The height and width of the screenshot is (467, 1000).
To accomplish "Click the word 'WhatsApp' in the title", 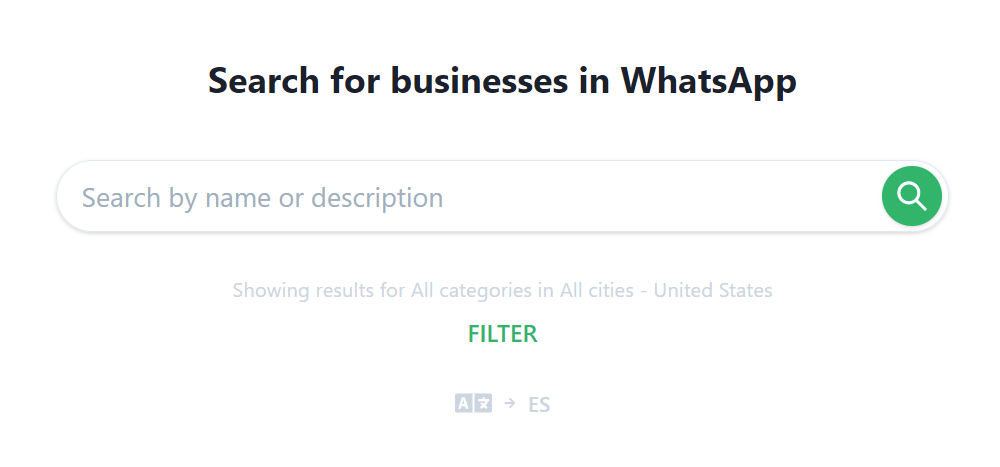I will tap(709, 81).
